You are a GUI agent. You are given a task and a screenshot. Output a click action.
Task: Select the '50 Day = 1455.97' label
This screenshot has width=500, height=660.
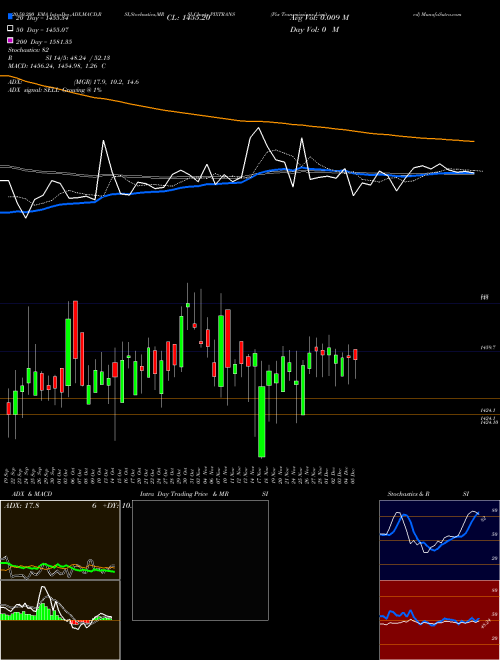click(x=43, y=30)
